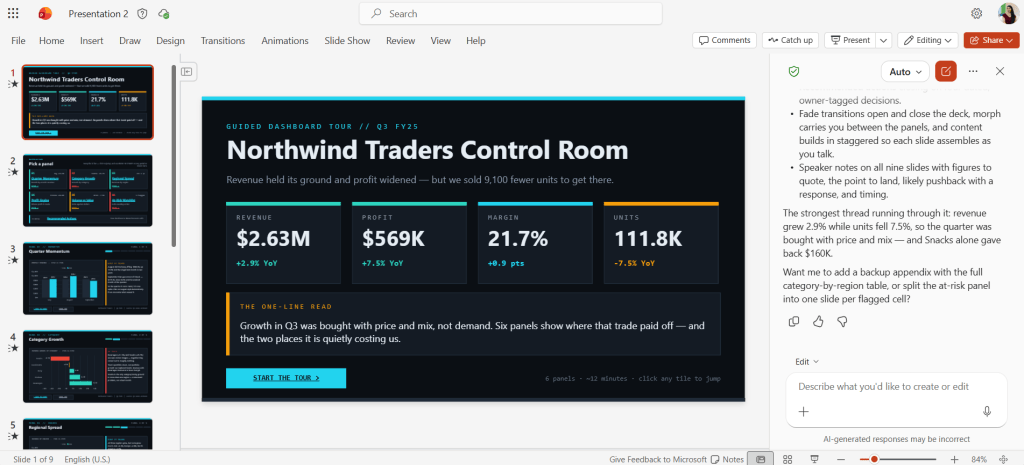Click the animation star under slide 1
The width and height of the screenshot is (1024, 465).
click(13, 84)
